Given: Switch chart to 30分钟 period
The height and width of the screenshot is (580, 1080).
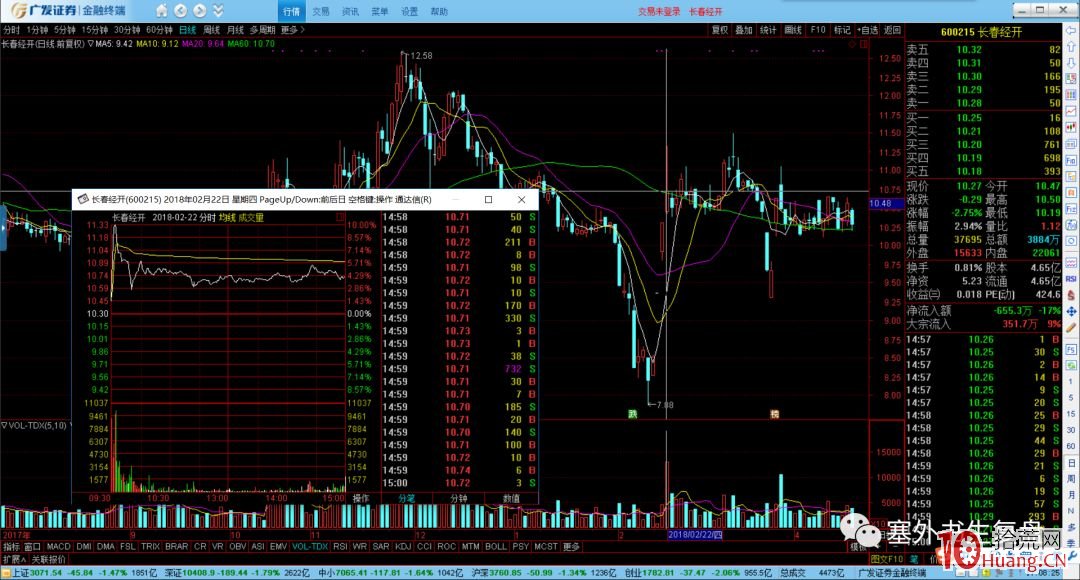Looking at the screenshot, I should [x=127, y=30].
